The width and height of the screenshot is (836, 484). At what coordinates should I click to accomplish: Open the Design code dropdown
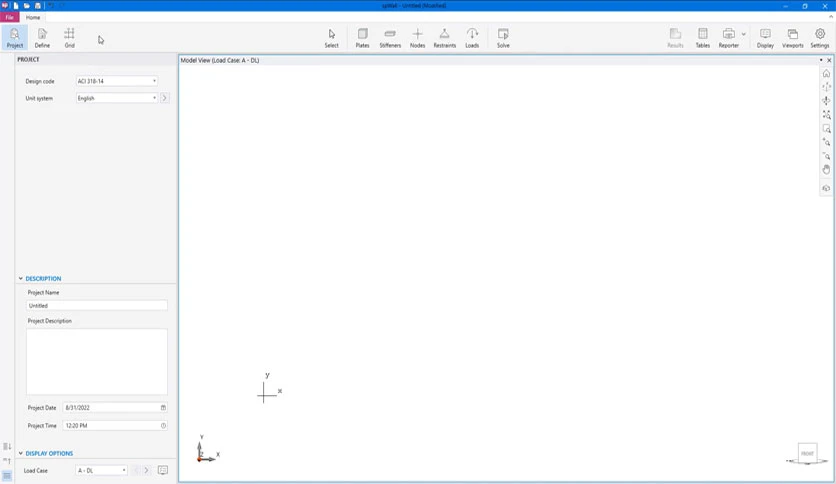tap(117, 81)
